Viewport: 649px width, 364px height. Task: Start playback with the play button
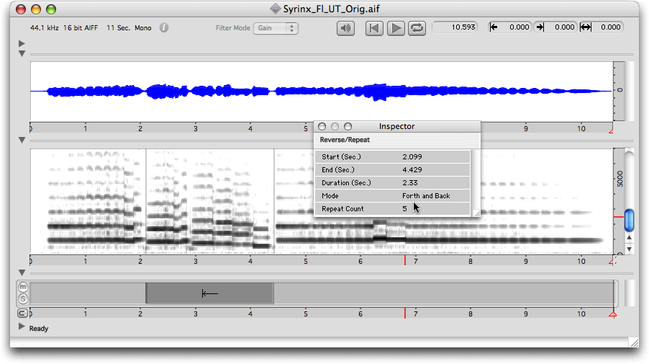396,28
